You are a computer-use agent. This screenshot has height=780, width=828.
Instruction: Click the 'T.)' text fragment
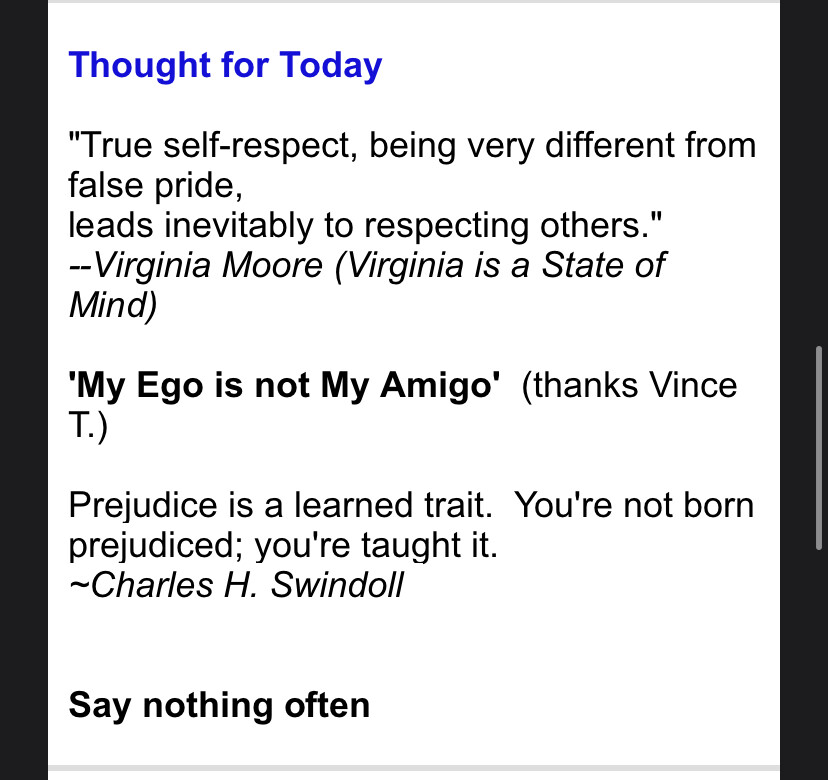(x=88, y=426)
